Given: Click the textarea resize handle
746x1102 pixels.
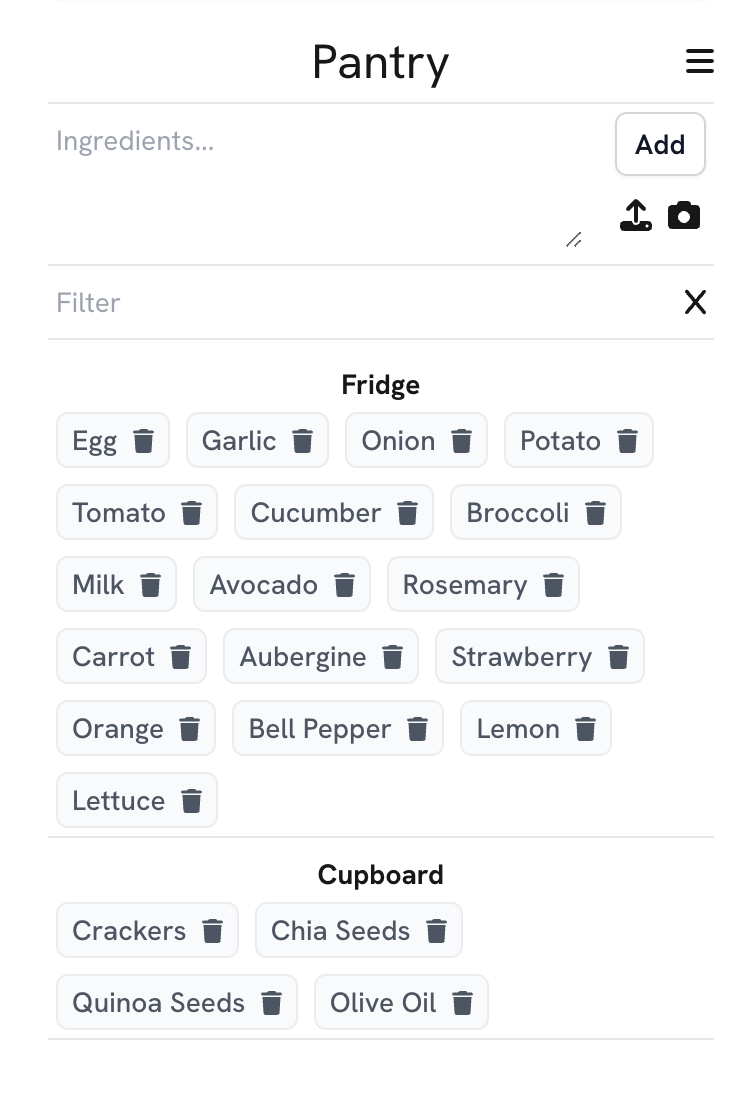Looking at the screenshot, I should point(574,240).
